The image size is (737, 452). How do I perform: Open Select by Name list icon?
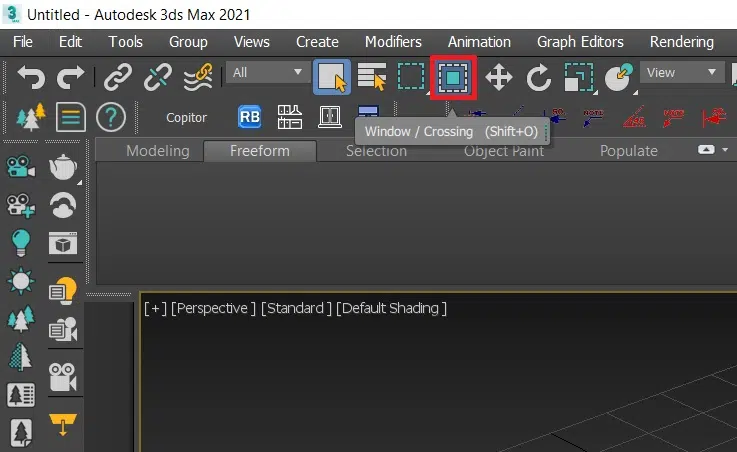372,76
